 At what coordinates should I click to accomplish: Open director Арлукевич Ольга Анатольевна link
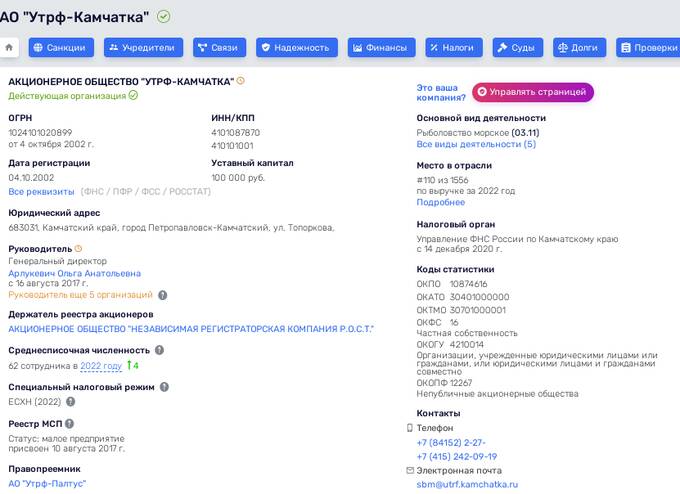(x=75, y=273)
